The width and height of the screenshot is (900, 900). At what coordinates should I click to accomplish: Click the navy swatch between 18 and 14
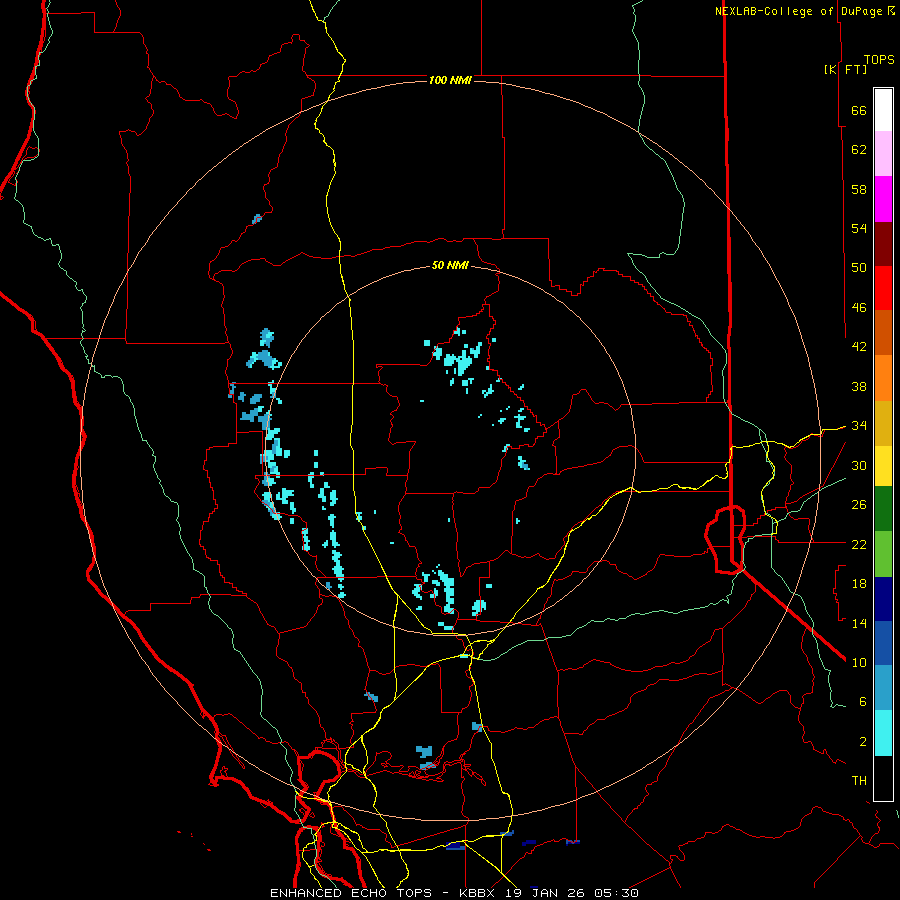click(883, 599)
